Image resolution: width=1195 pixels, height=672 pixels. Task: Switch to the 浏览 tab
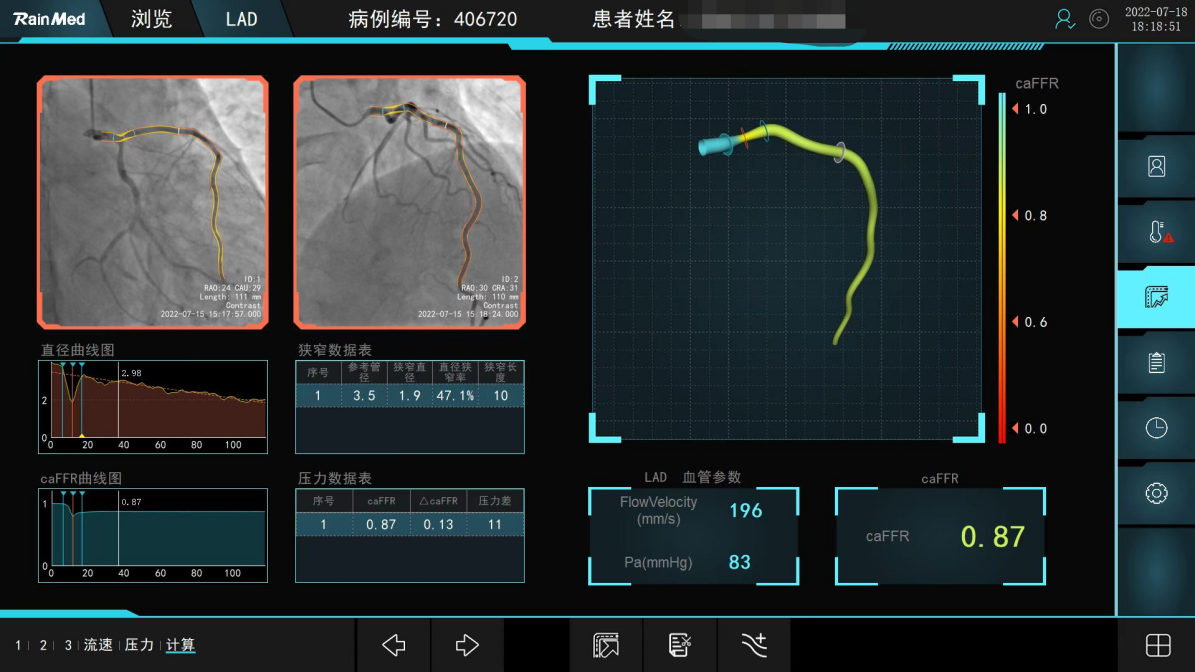coord(152,19)
